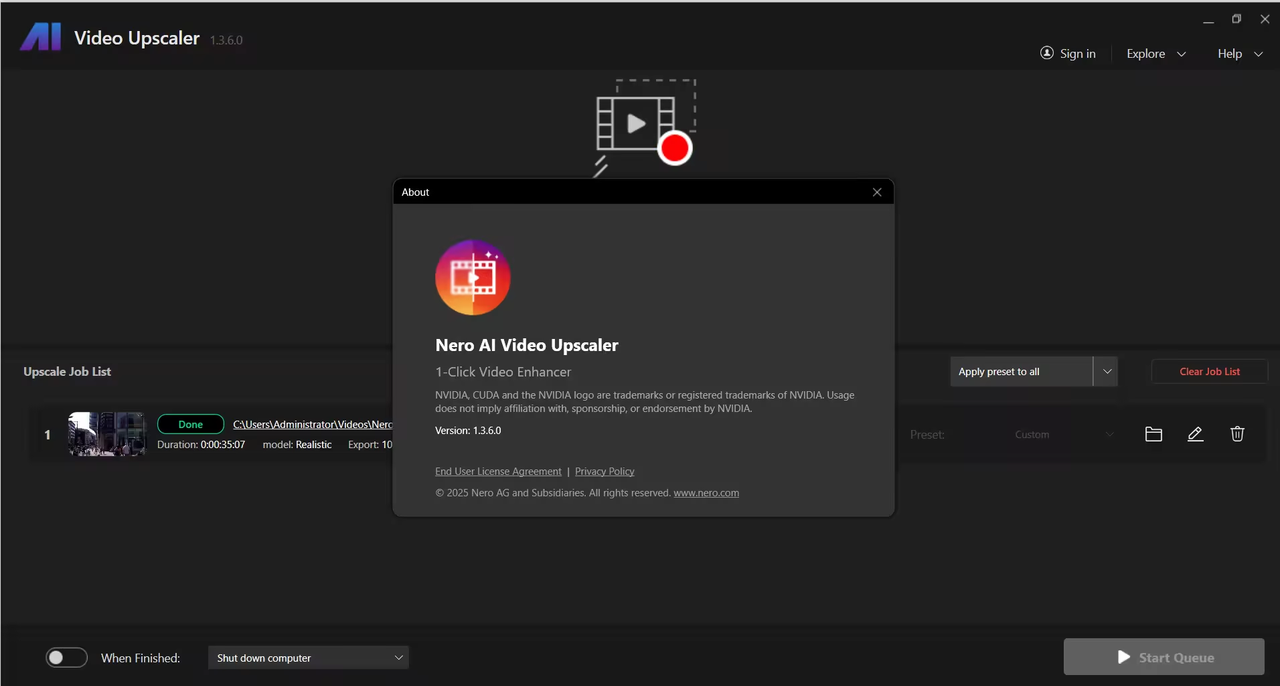The height and width of the screenshot is (686, 1280).
Task: Click the job 1 video thumbnail
Action: tap(107, 434)
